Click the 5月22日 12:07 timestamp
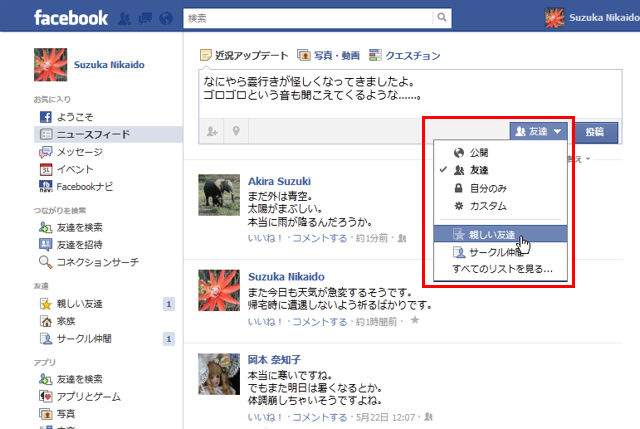 (385, 417)
